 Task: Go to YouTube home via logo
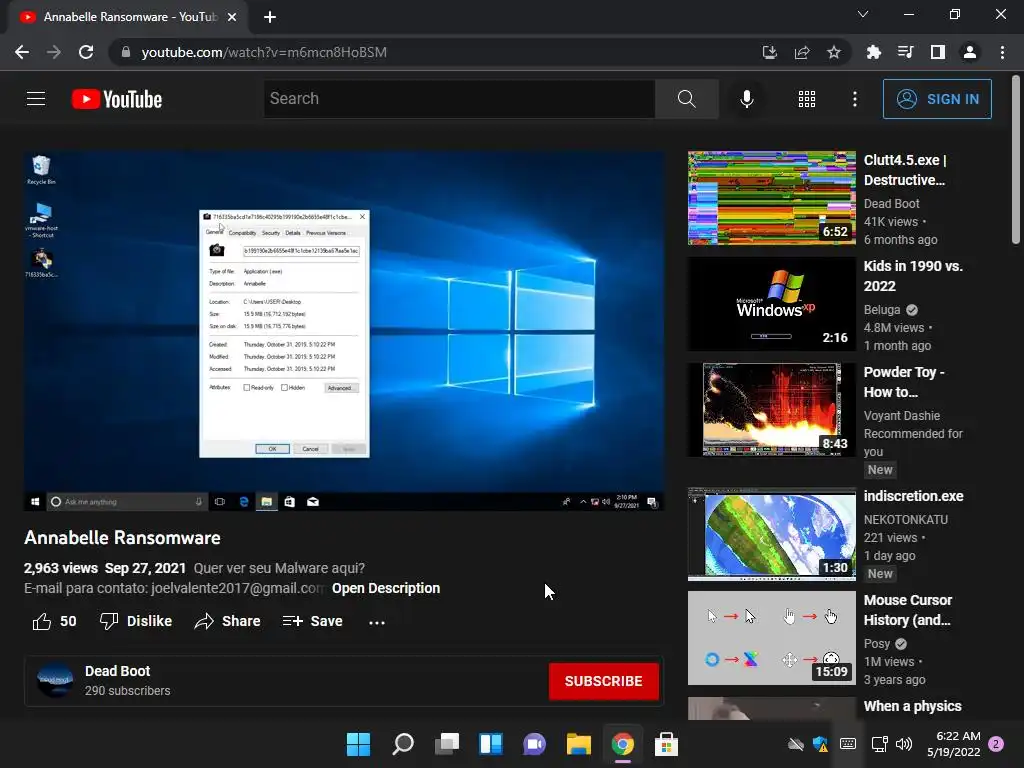pos(117,99)
